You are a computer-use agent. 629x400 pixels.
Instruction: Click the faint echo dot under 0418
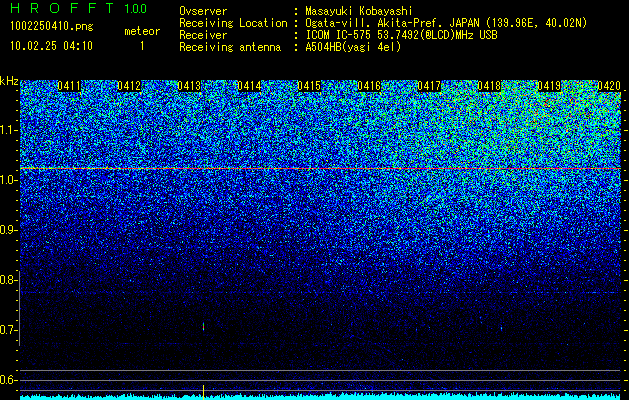[501, 328]
